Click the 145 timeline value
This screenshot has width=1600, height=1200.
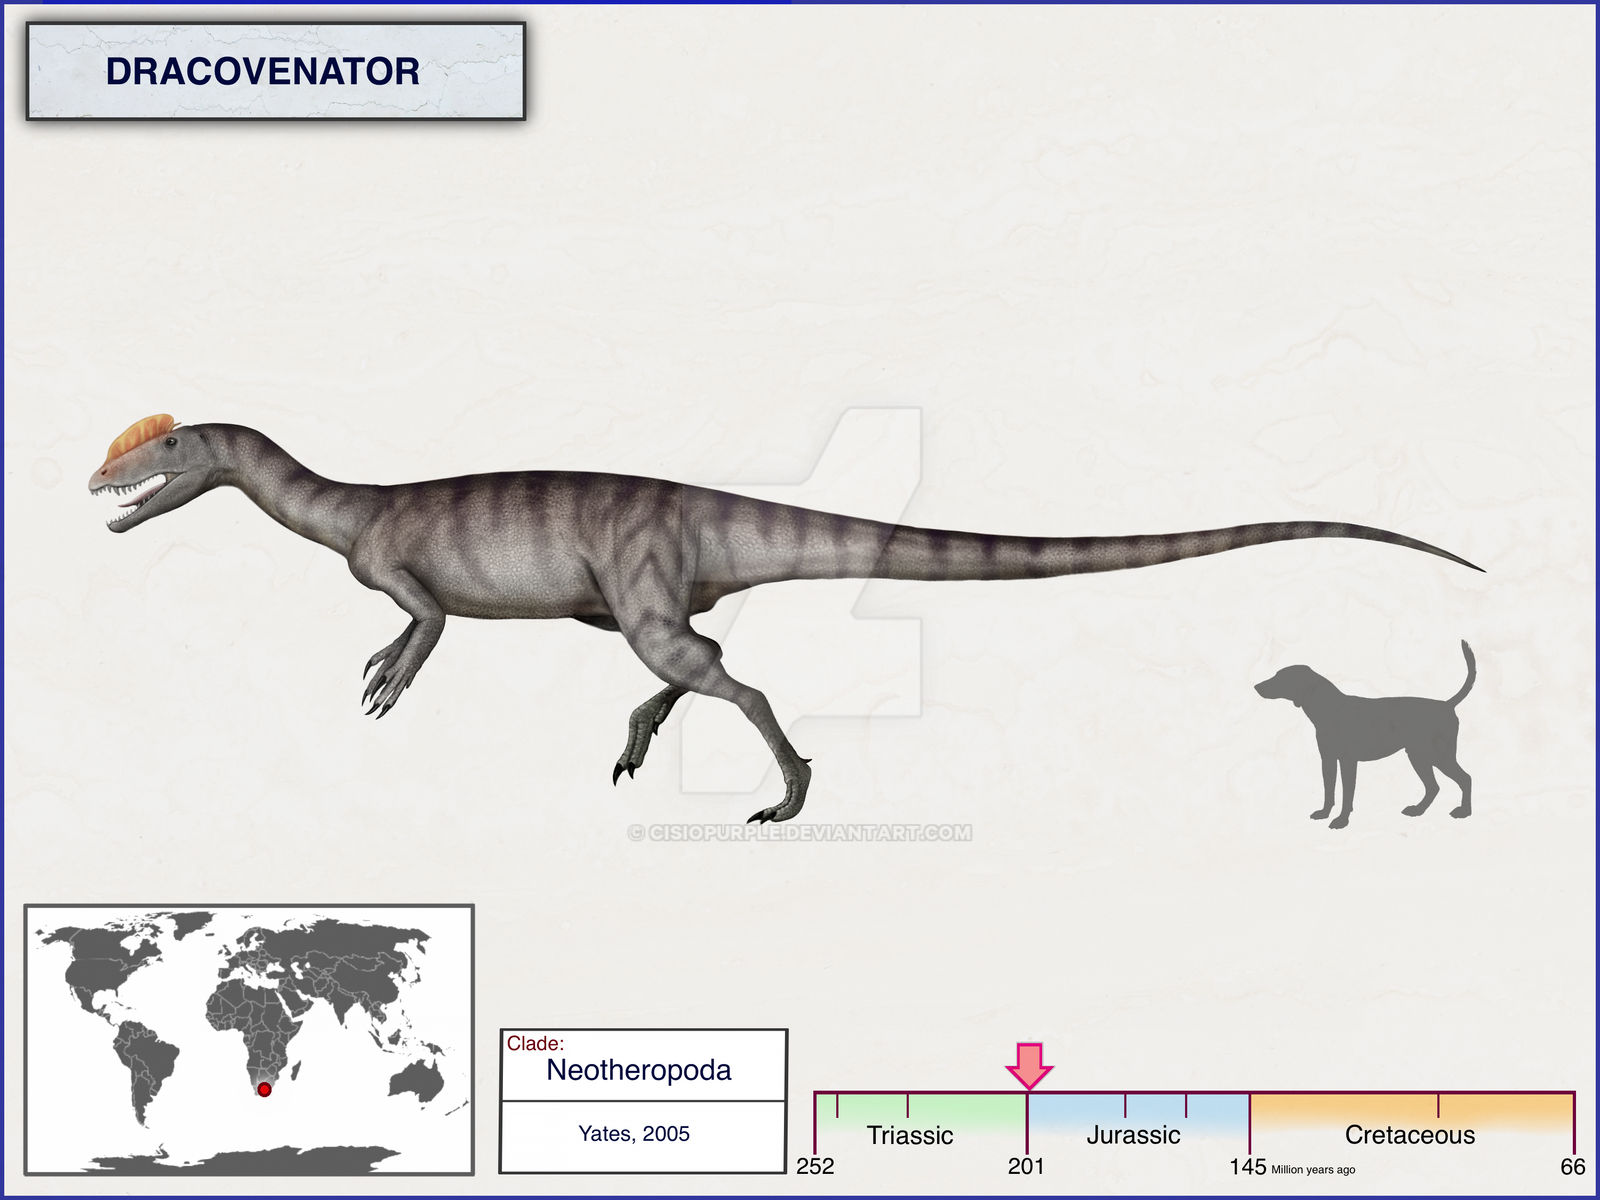click(1248, 1166)
